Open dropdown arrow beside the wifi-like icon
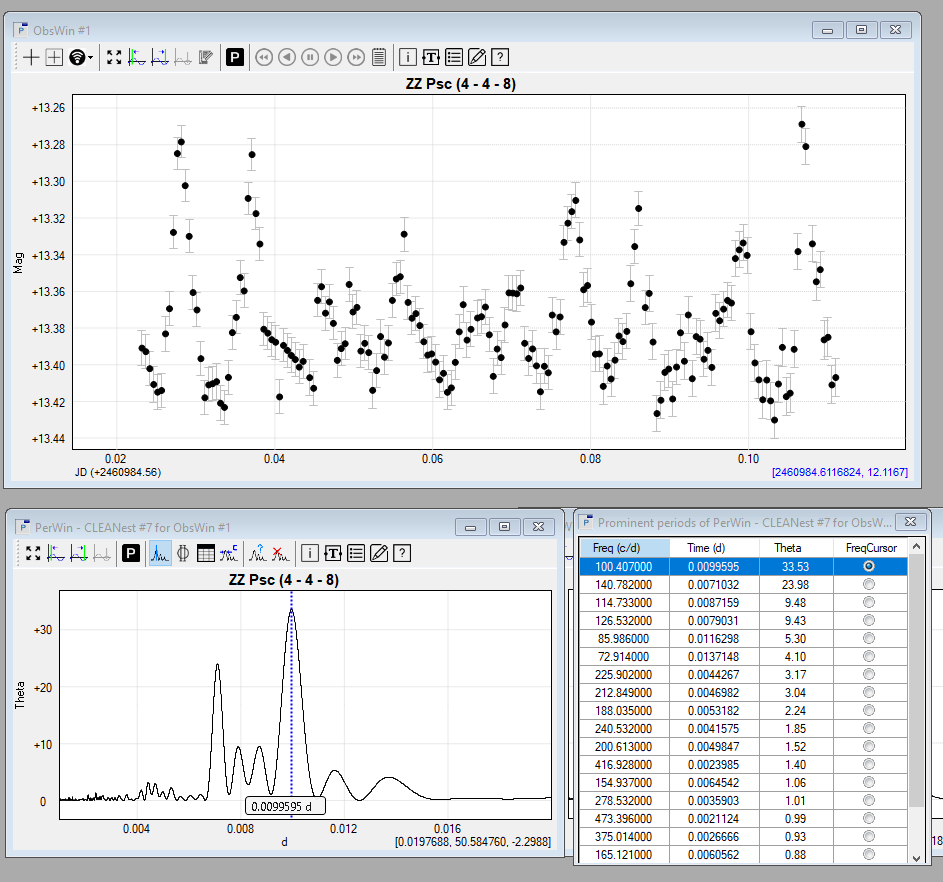Image resolution: width=943 pixels, height=882 pixels. pyautogui.click(x=92, y=58)
